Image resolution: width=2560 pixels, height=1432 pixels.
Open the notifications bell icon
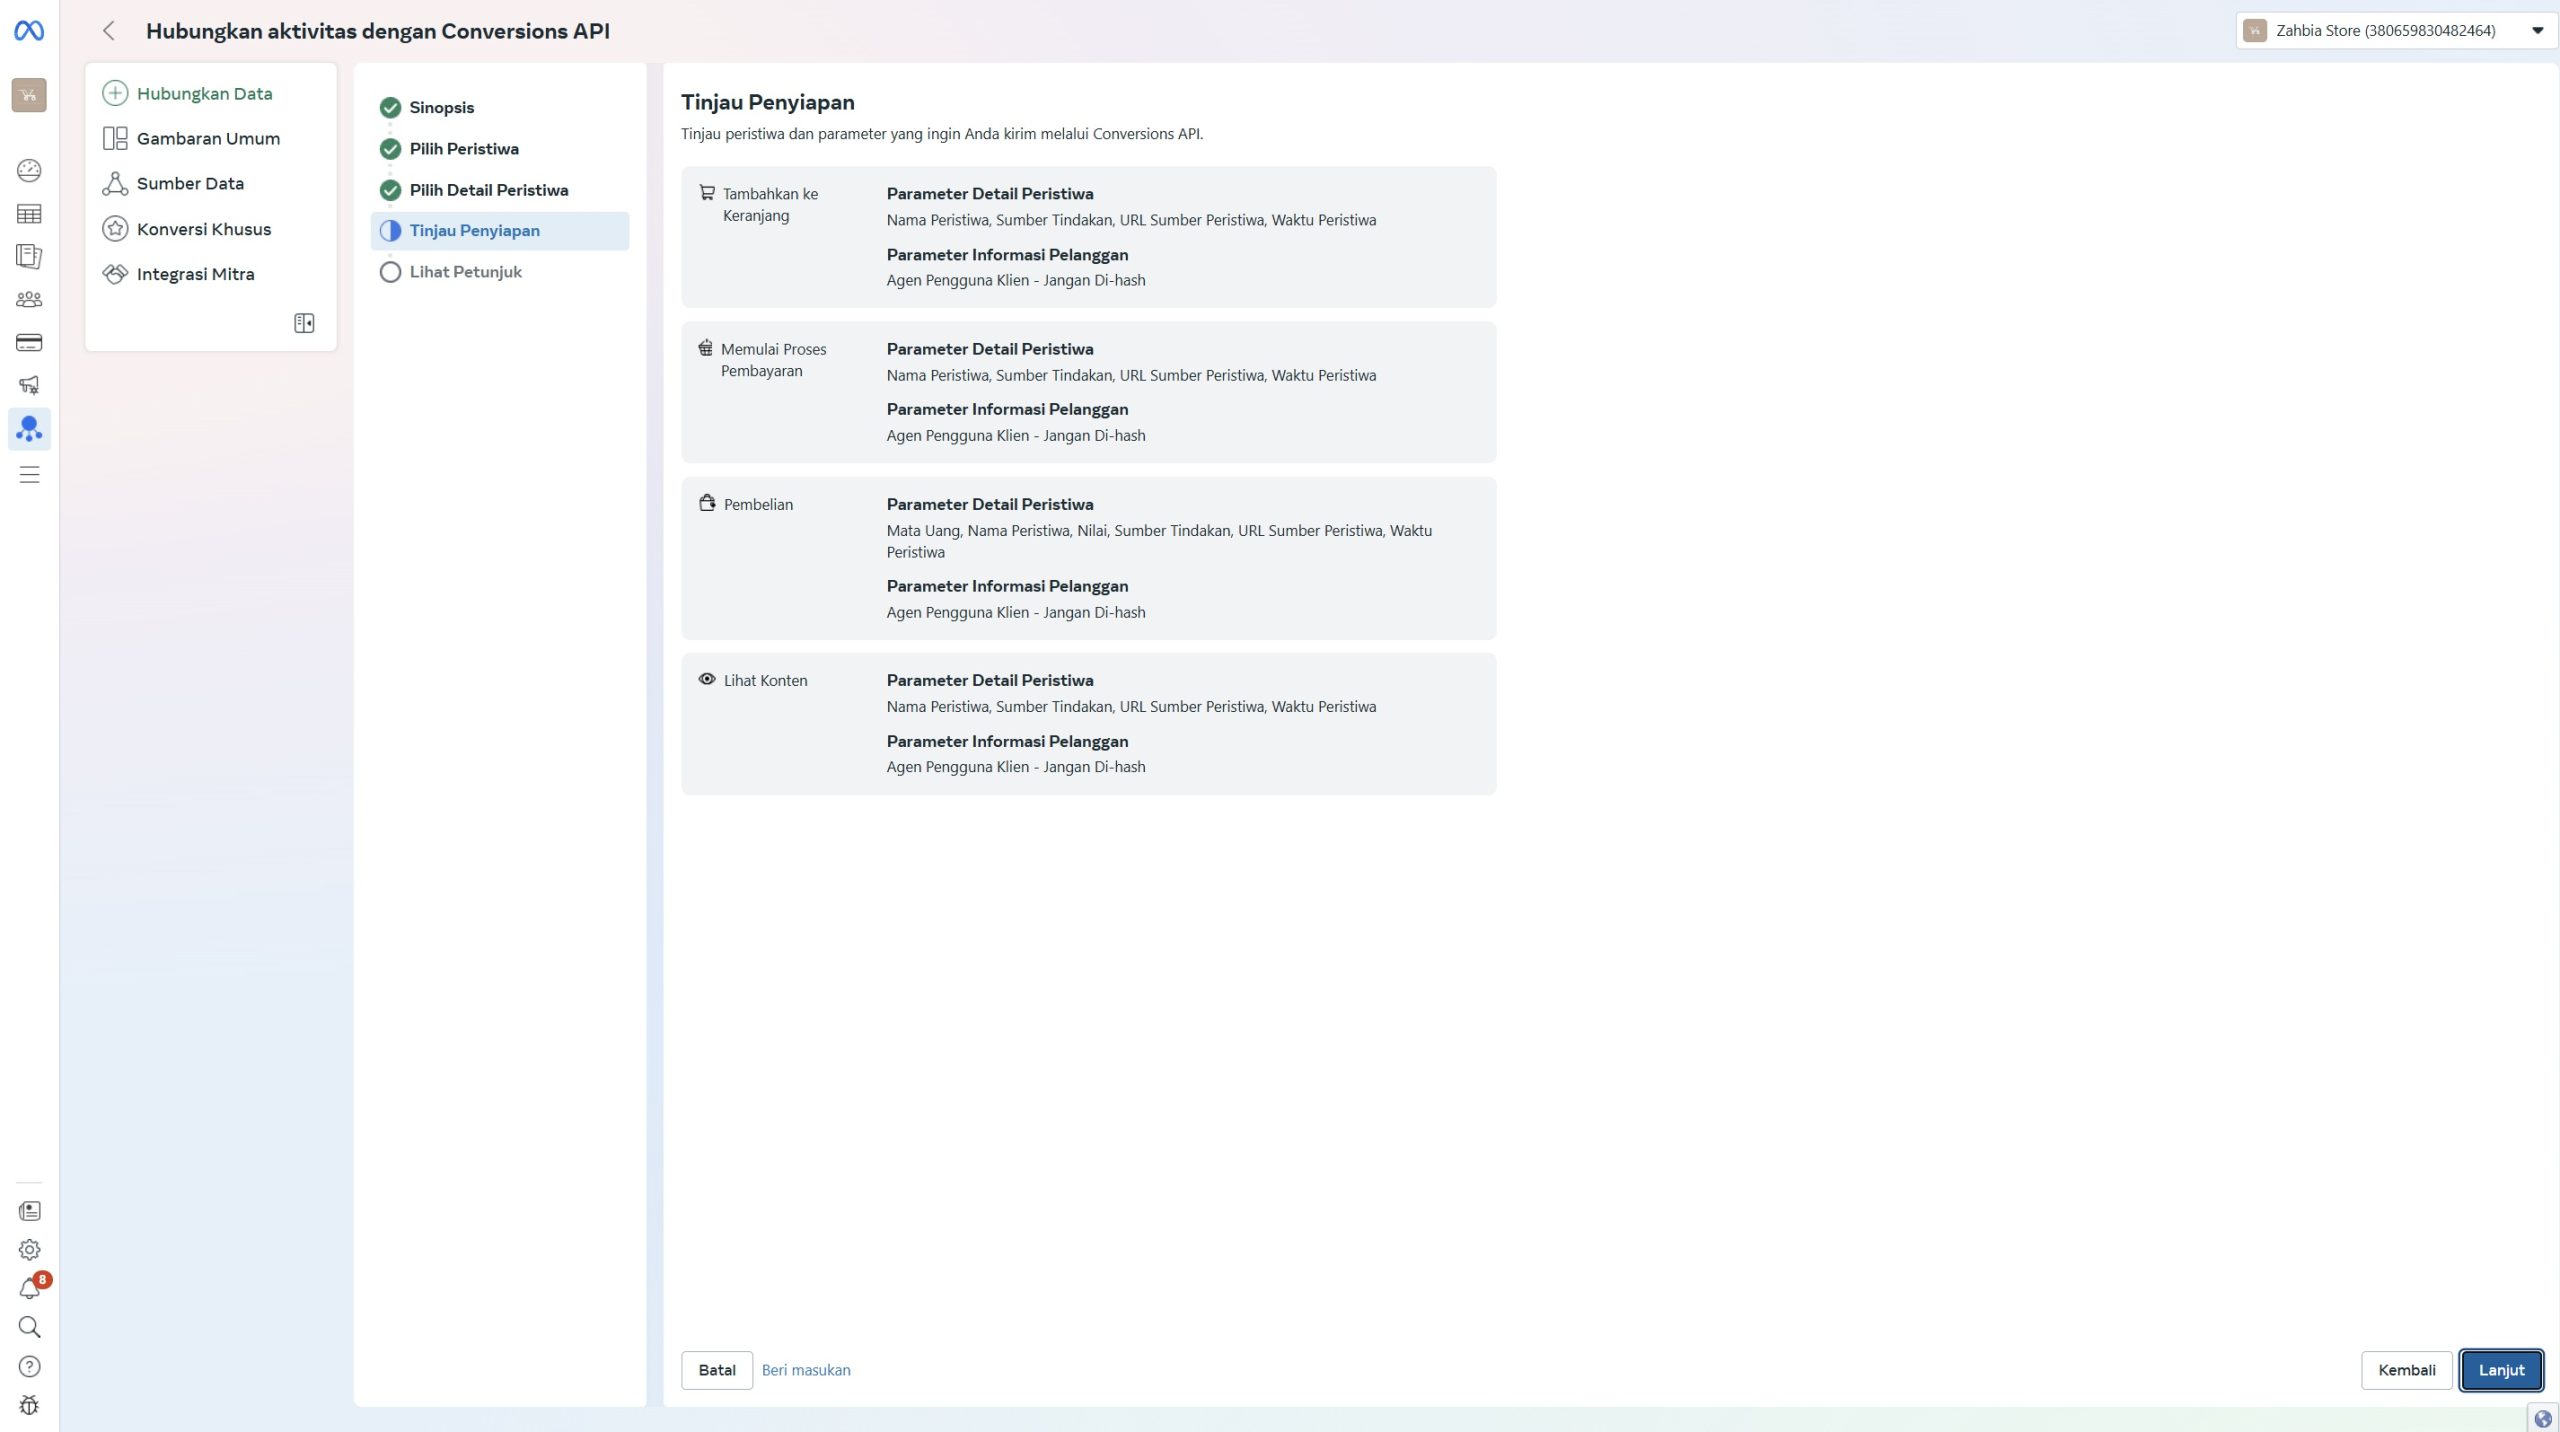(29, 1289)
